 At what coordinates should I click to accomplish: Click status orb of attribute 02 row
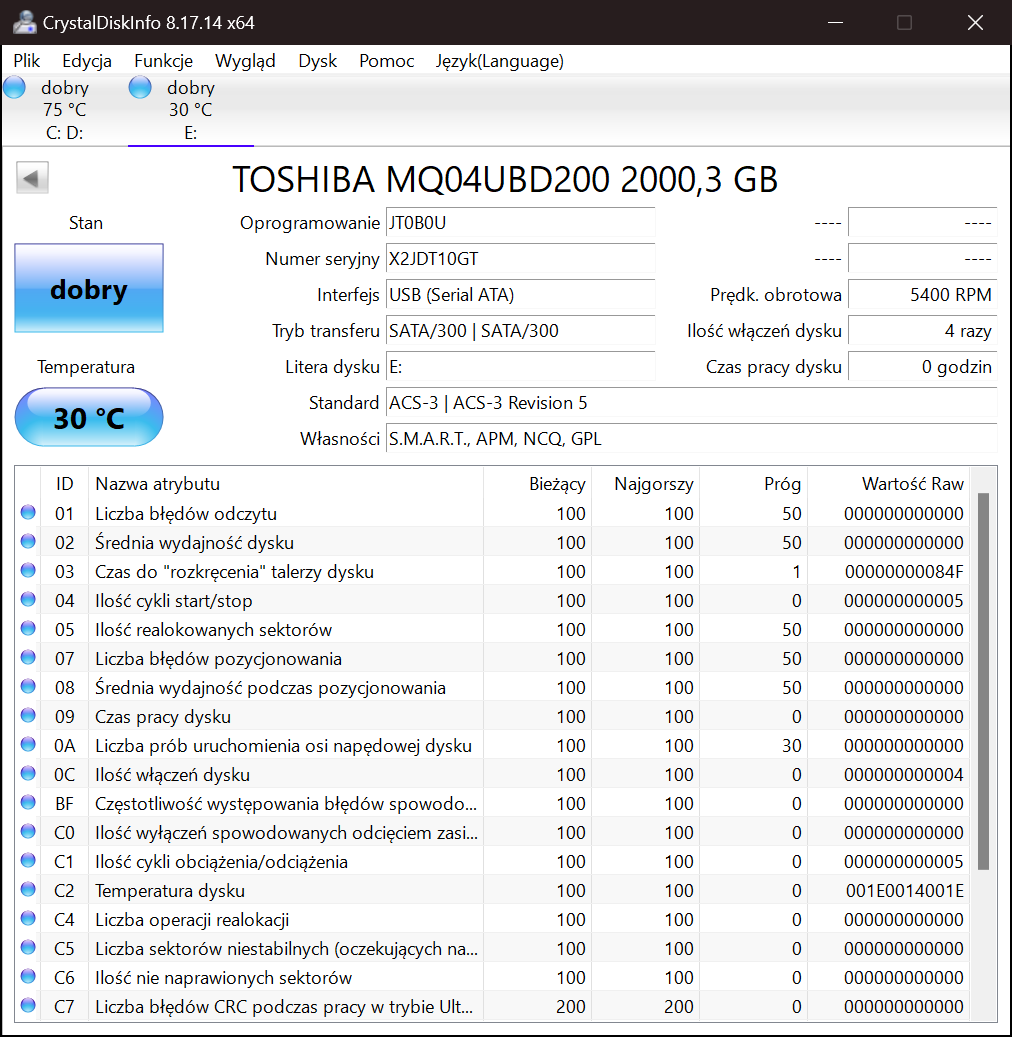click(x=28, y=541)
